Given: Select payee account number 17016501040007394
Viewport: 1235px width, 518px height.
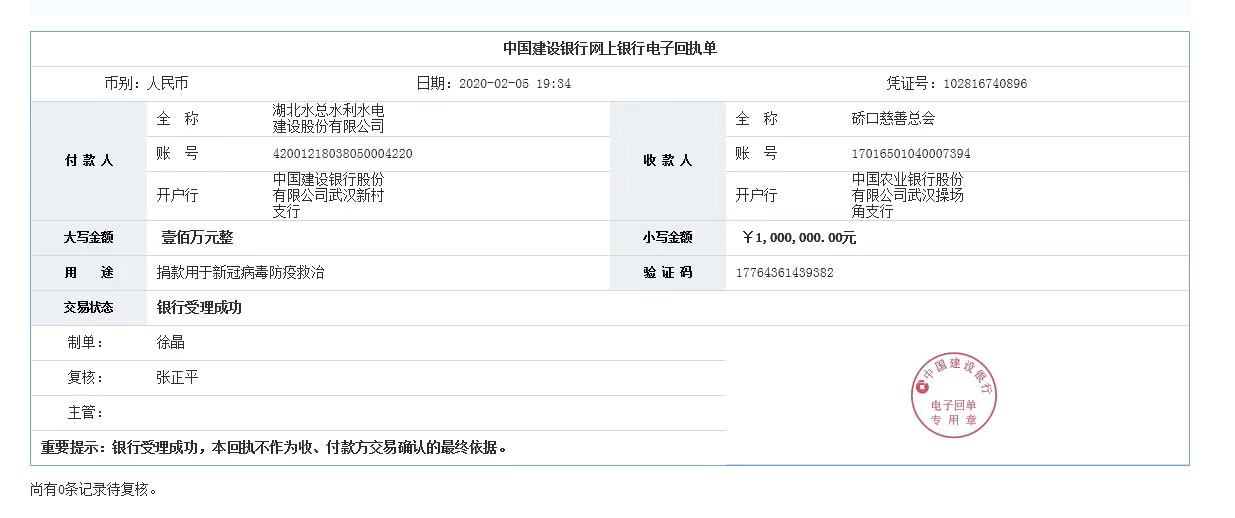Looking at the screenshot, I should 910,154.
